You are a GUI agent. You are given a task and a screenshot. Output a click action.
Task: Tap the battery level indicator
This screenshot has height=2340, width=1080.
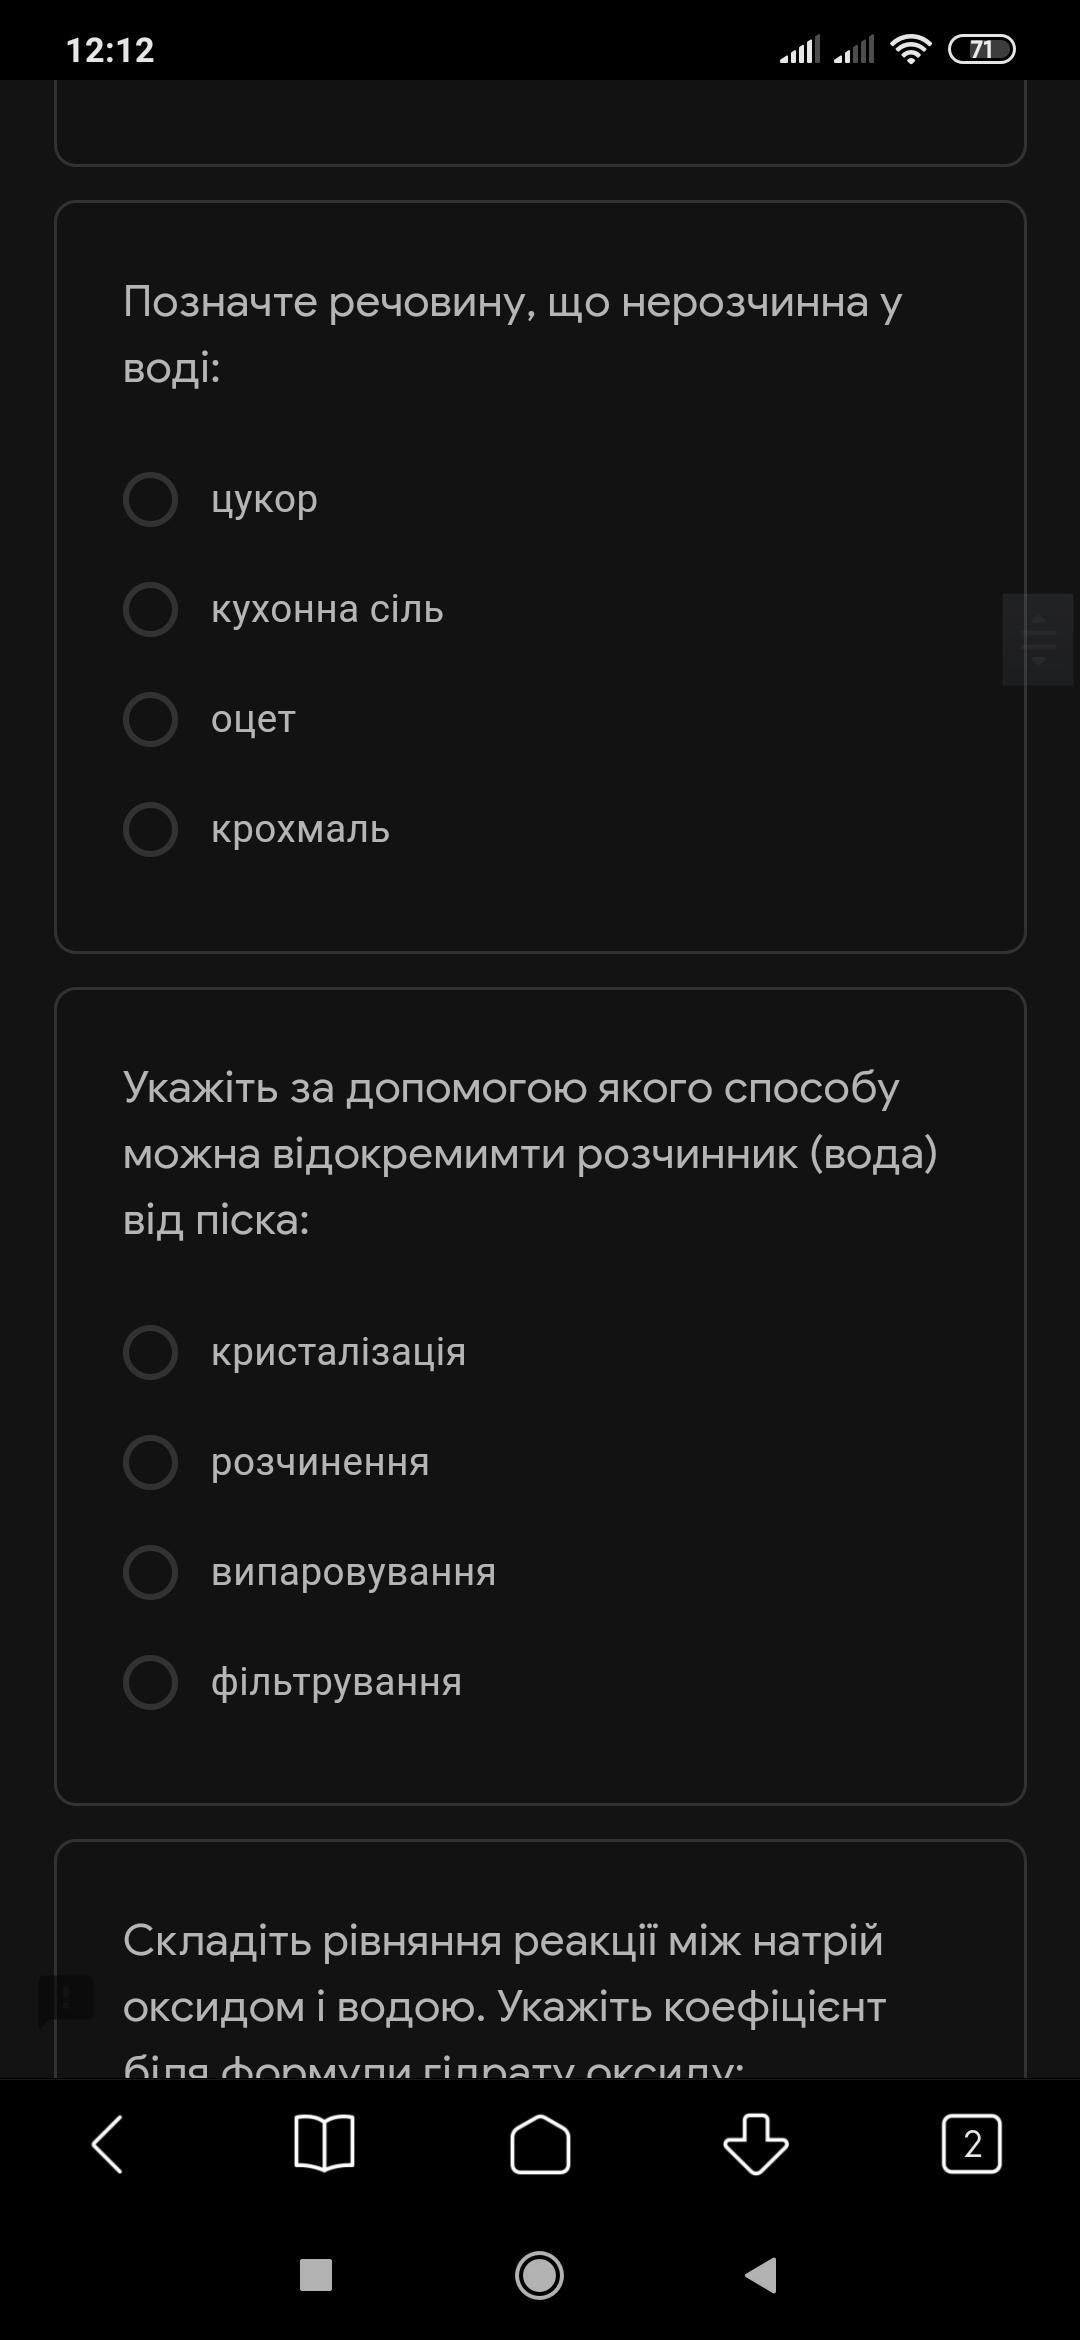[x=981, y=49]
